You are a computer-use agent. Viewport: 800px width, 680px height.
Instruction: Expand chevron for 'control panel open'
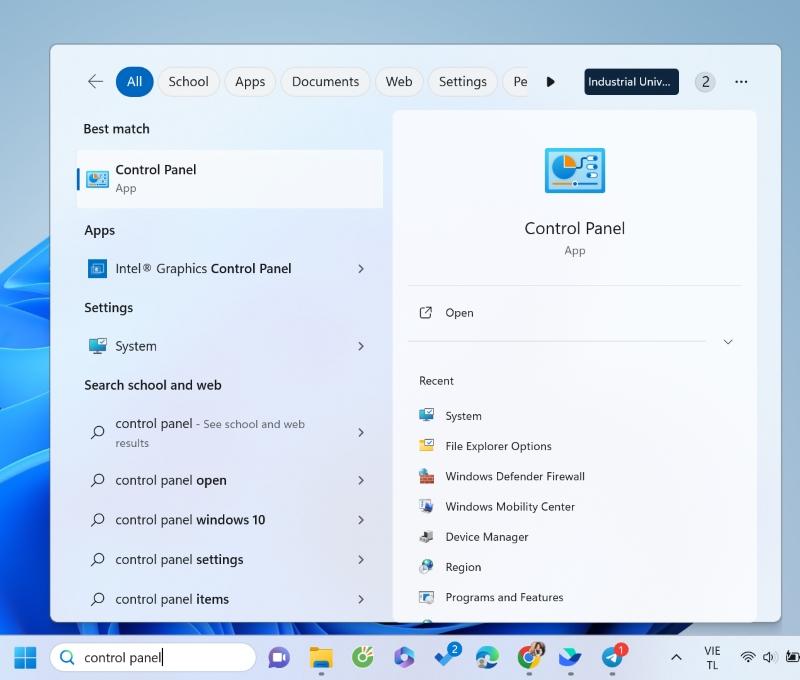pyautogui.click(x=361, y=480)
